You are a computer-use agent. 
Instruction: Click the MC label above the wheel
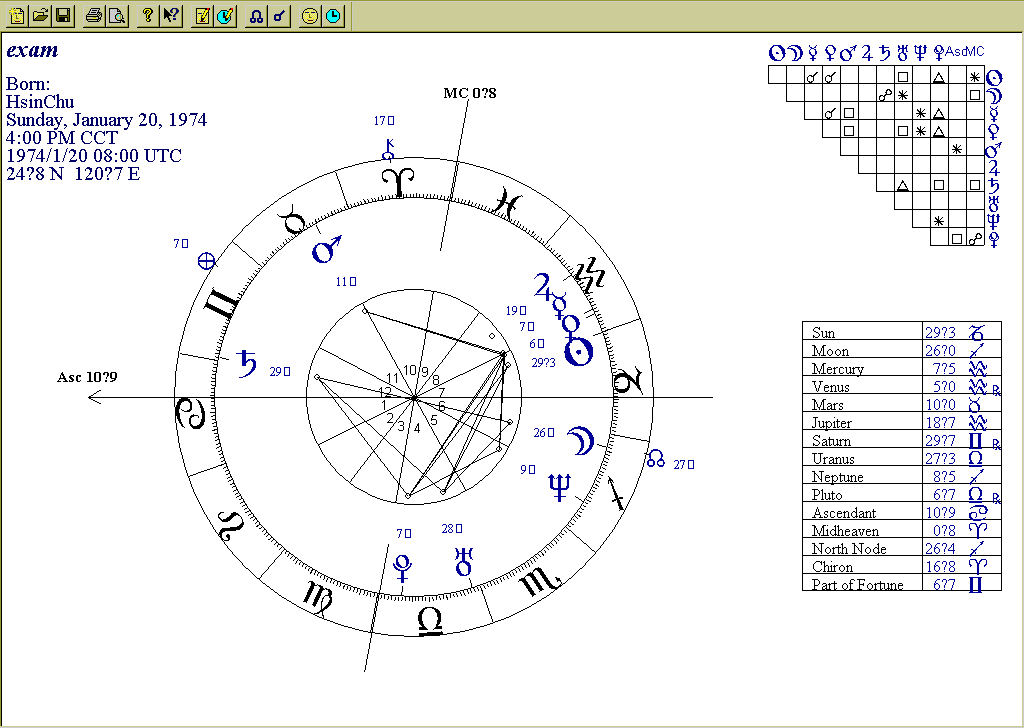click(x=470, y=93)
